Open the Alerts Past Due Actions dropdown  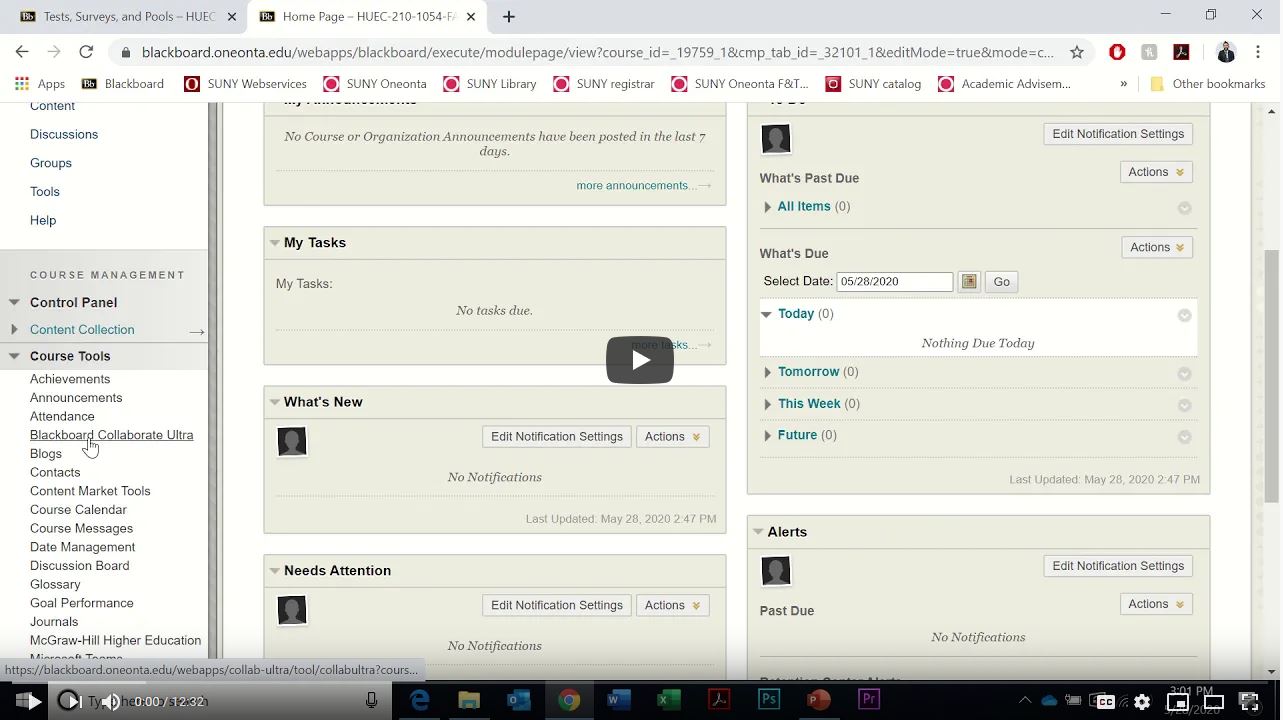[1156, 604]
